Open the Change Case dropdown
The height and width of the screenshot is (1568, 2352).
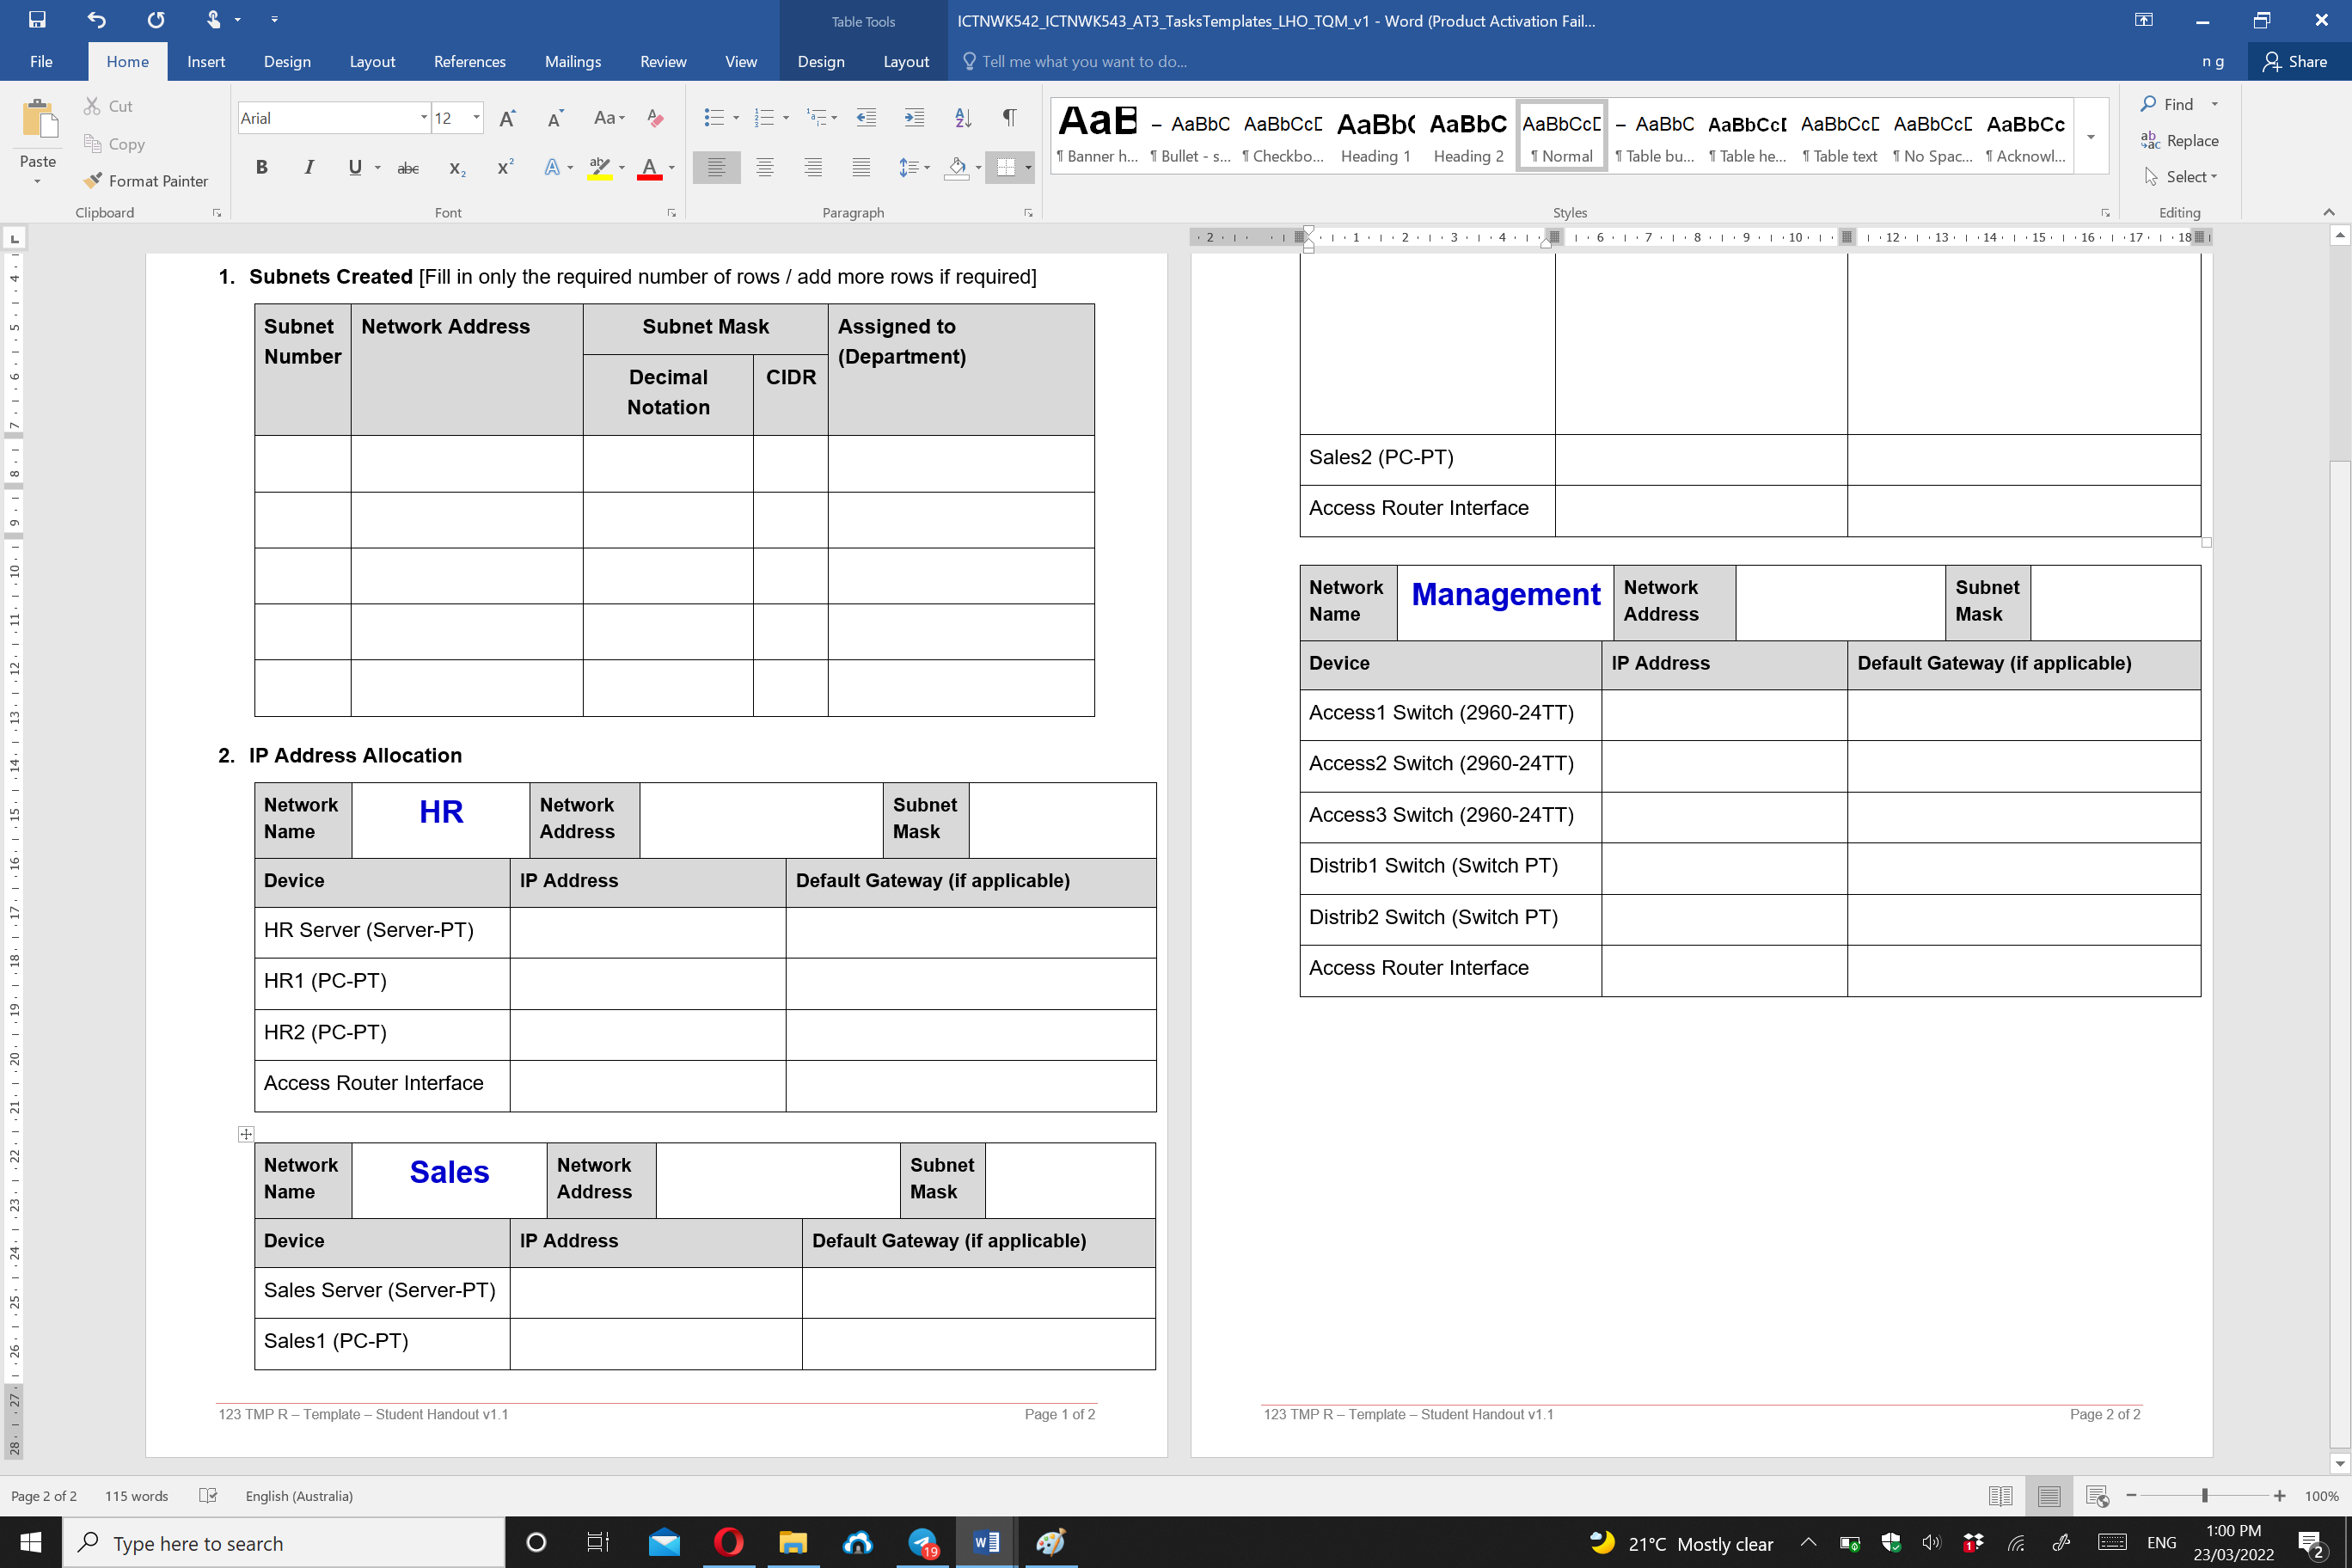(x=608, y=118)
